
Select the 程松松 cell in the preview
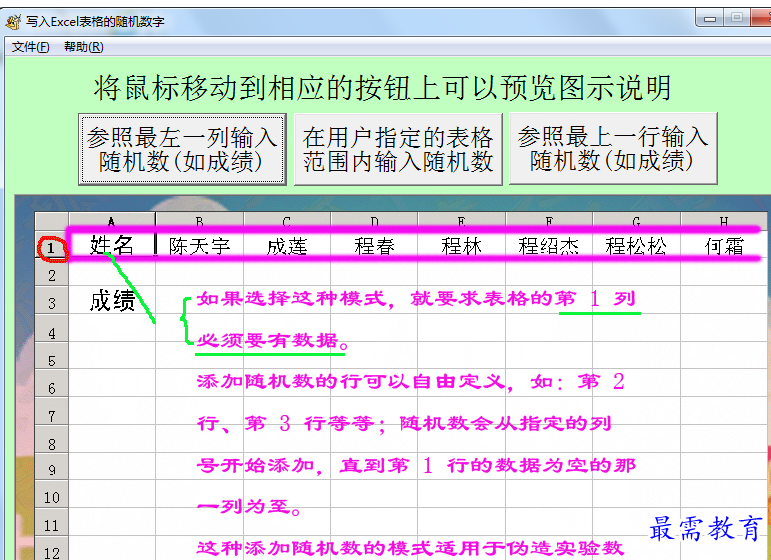click(636, 246)
